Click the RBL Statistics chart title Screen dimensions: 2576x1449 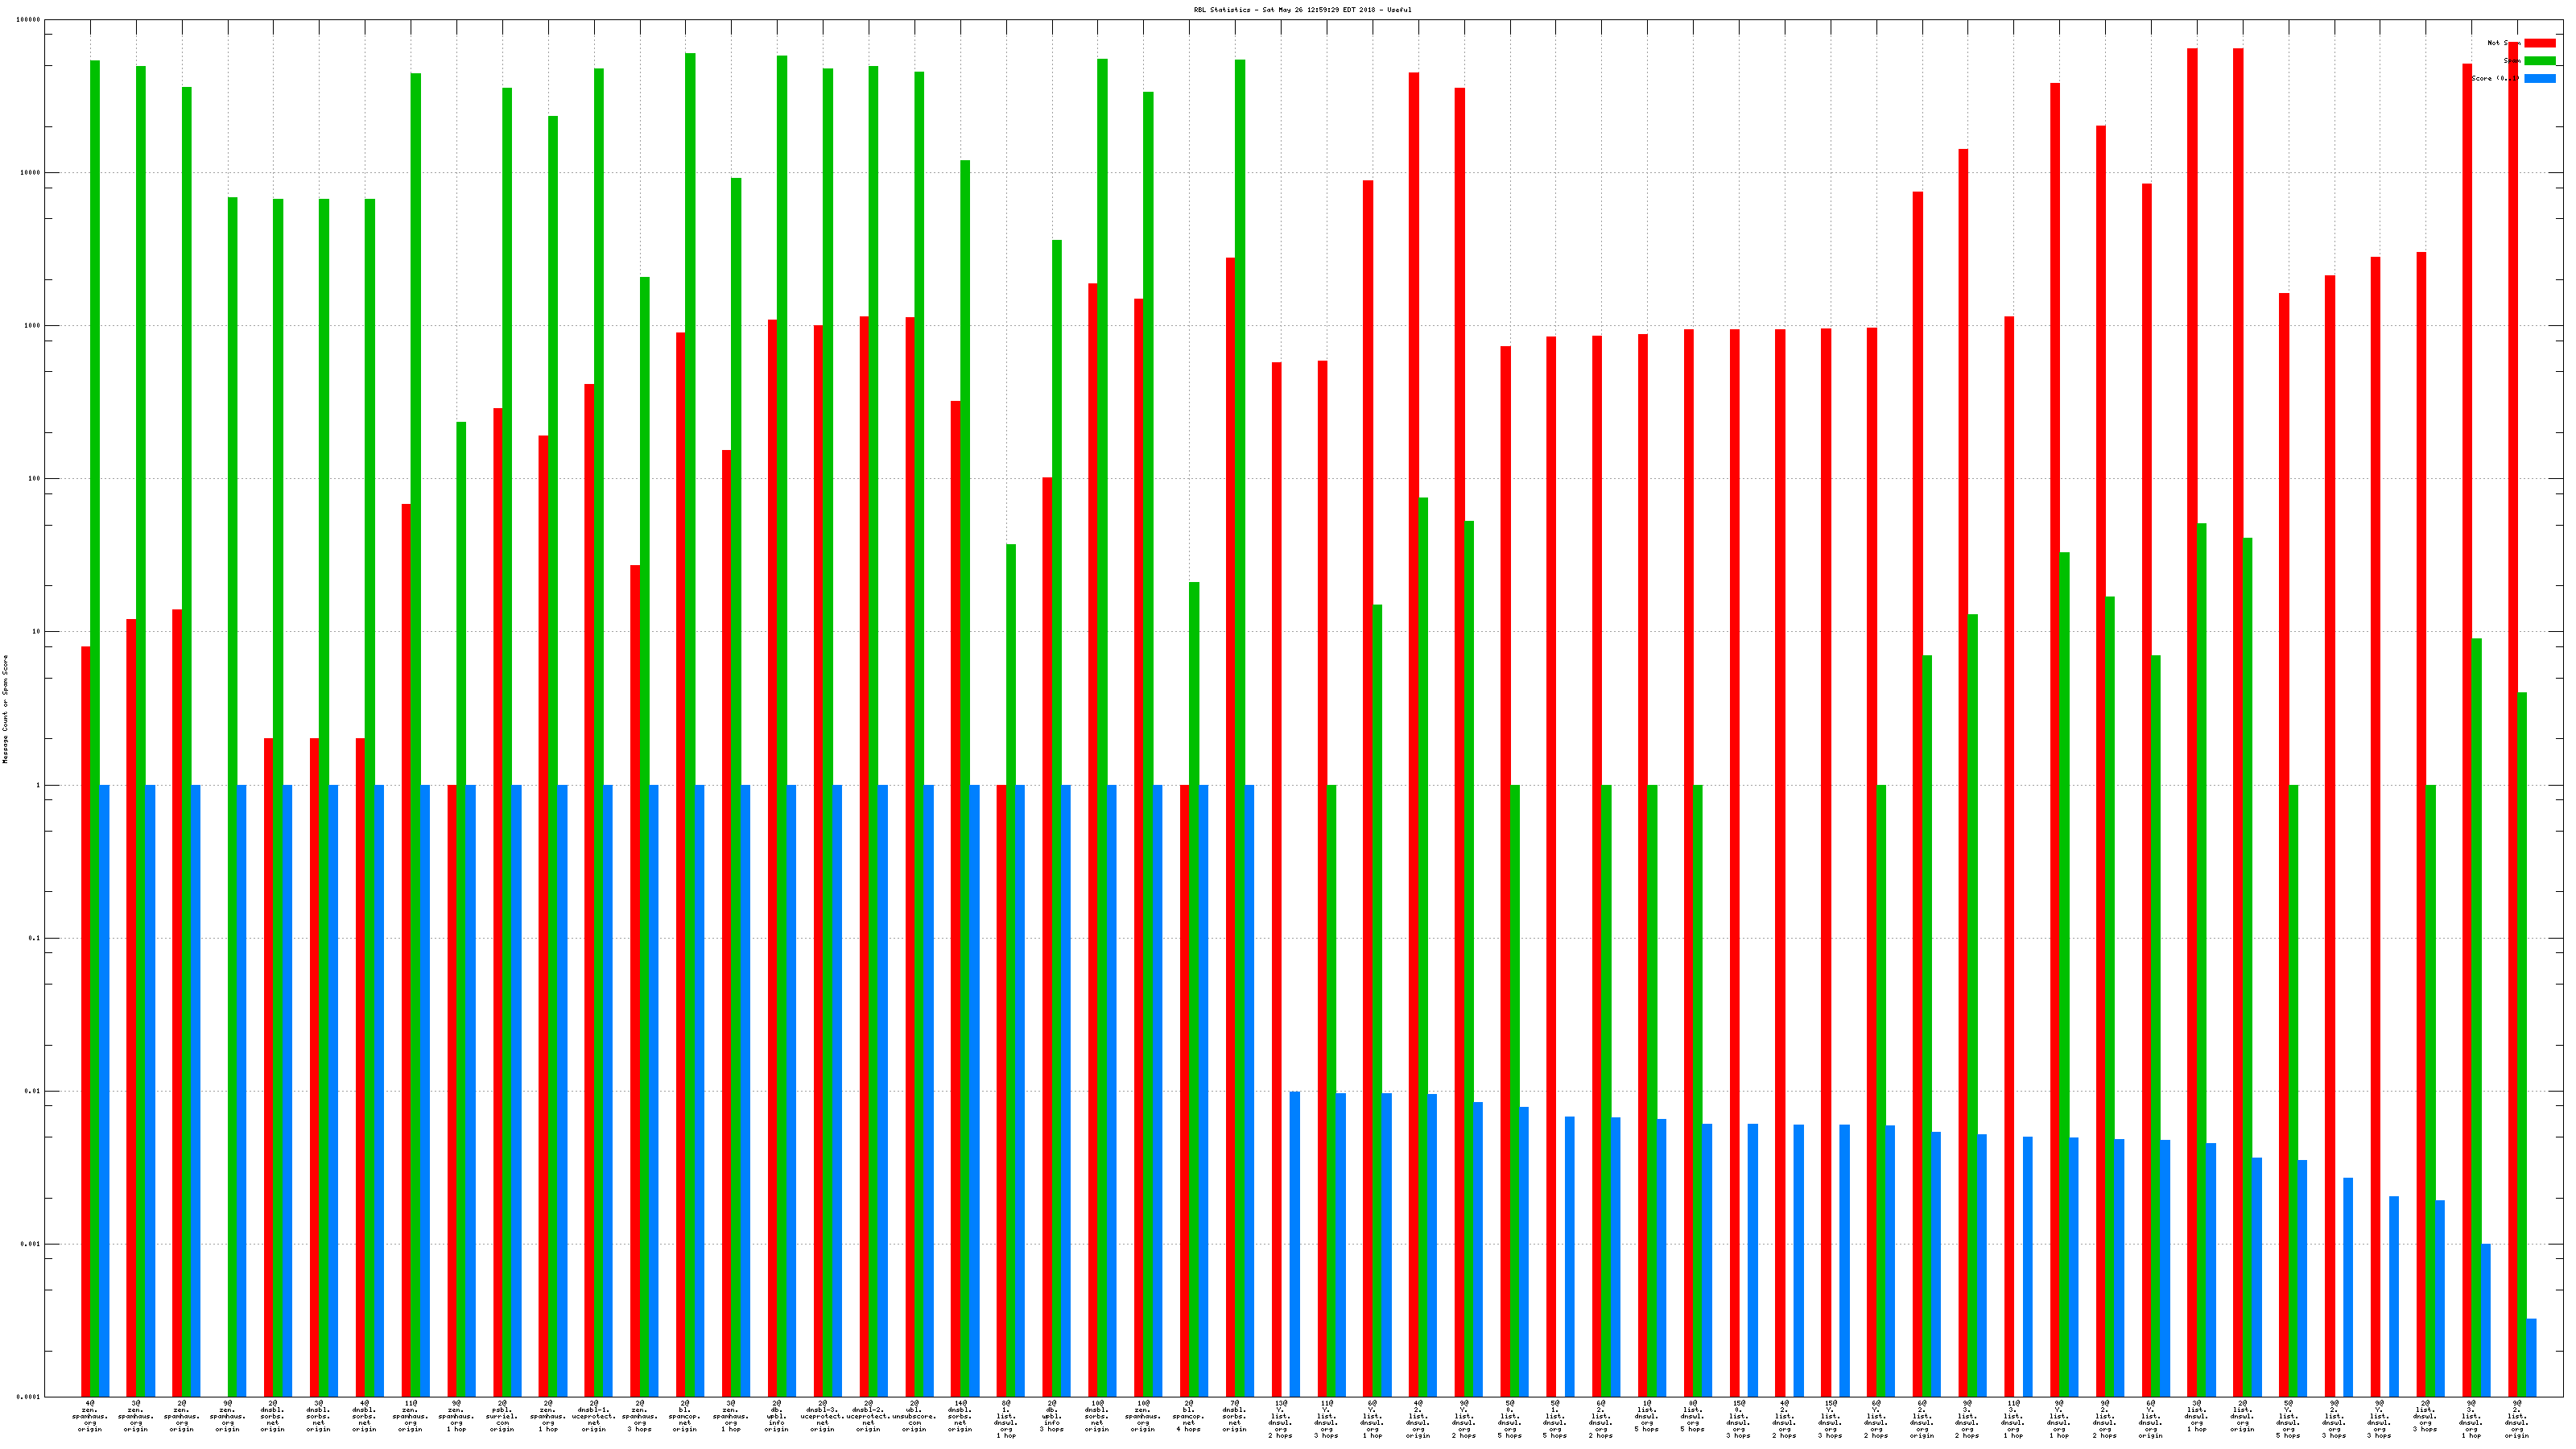pyautogui.click(x=1302, y=10)
